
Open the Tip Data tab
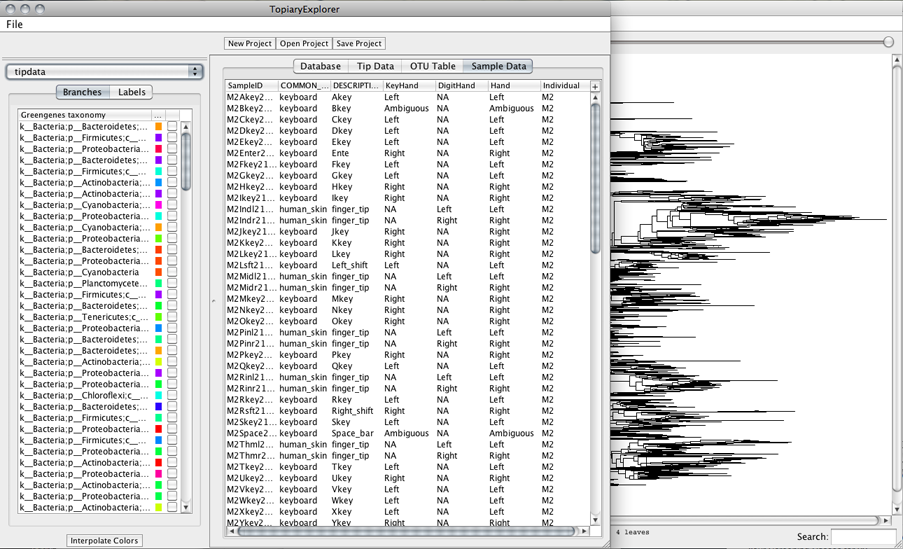375,66
